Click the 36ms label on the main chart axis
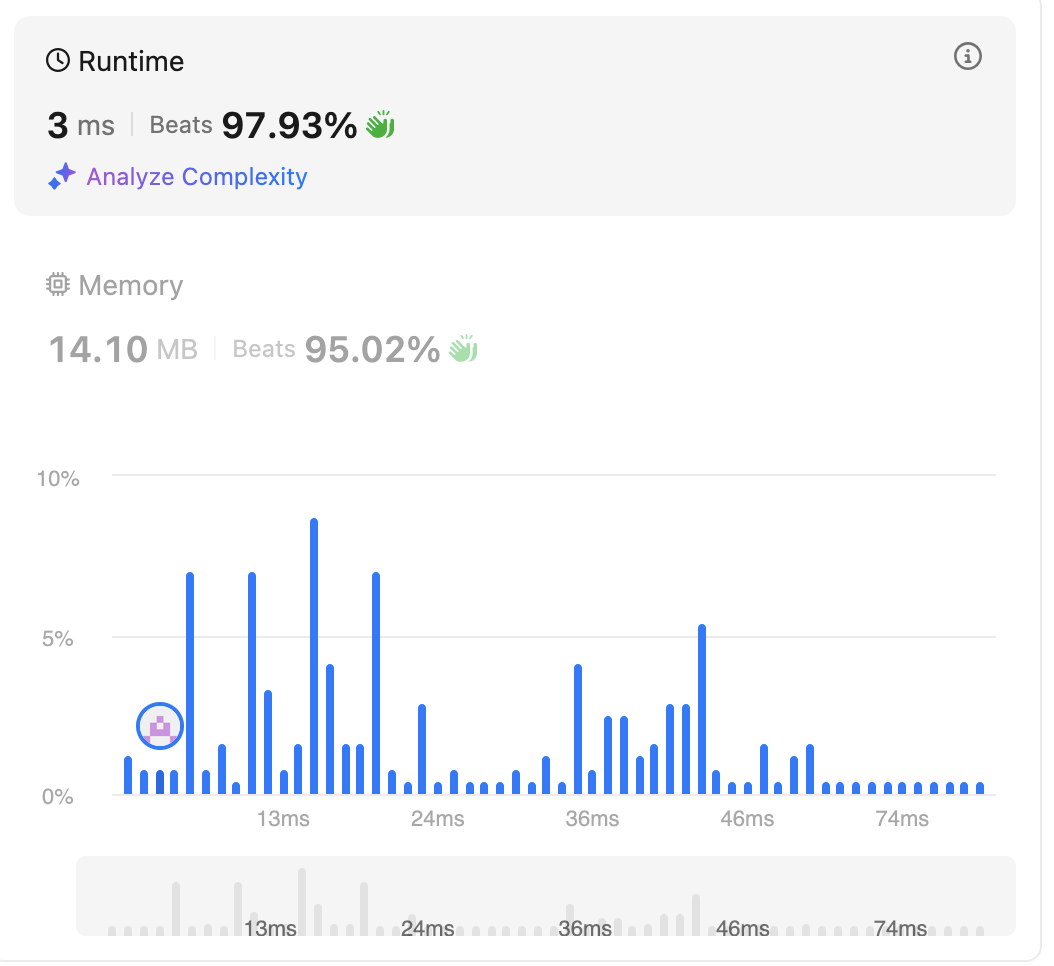Image resolution: width=1054 pixels, height=966 pixels. pyautogui.click(x=592, y=819)
